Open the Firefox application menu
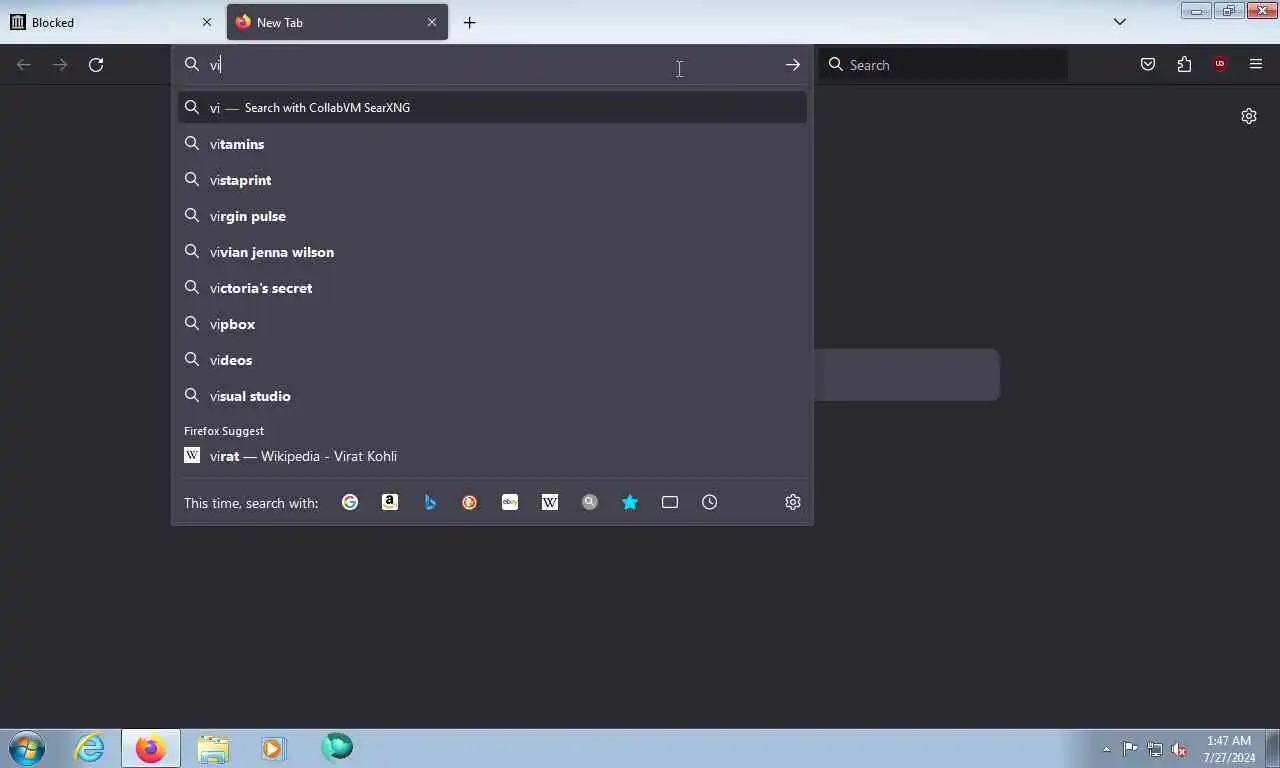The width and height of the screenshot is (1280, 768). (1256, 65)
